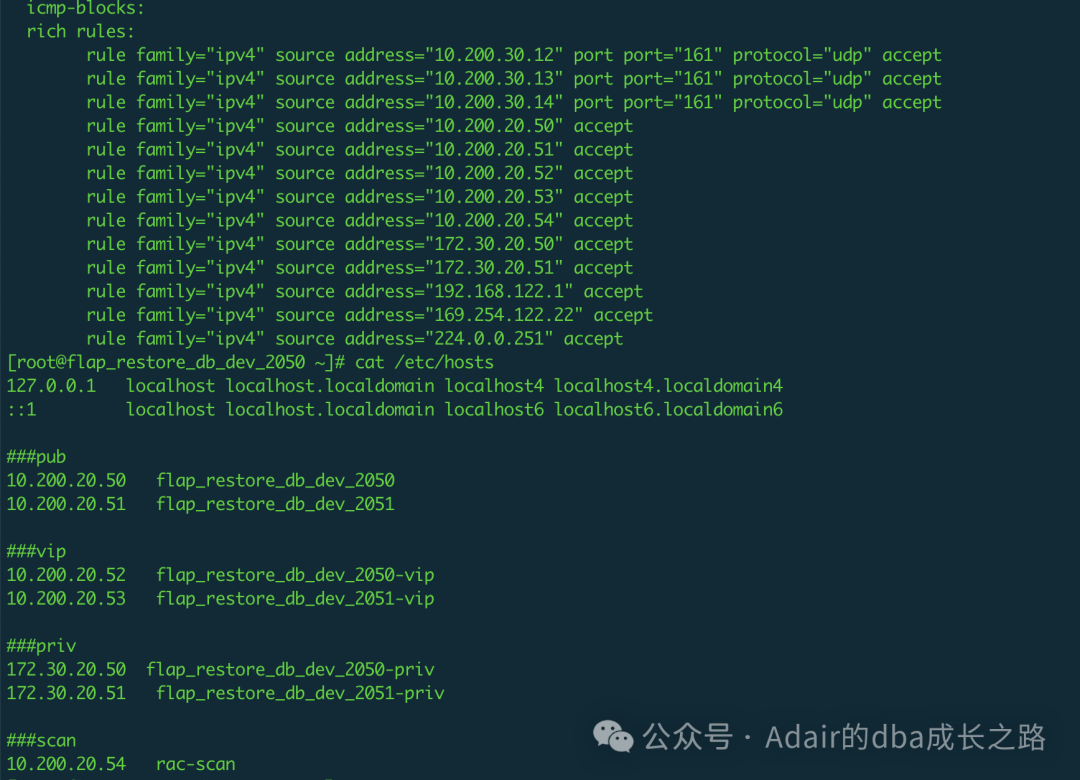The image size is (1080, 780).
Task: Click the flap_restore_db_dev_2050-vip hostname
Action: click(x=295, y=575)
